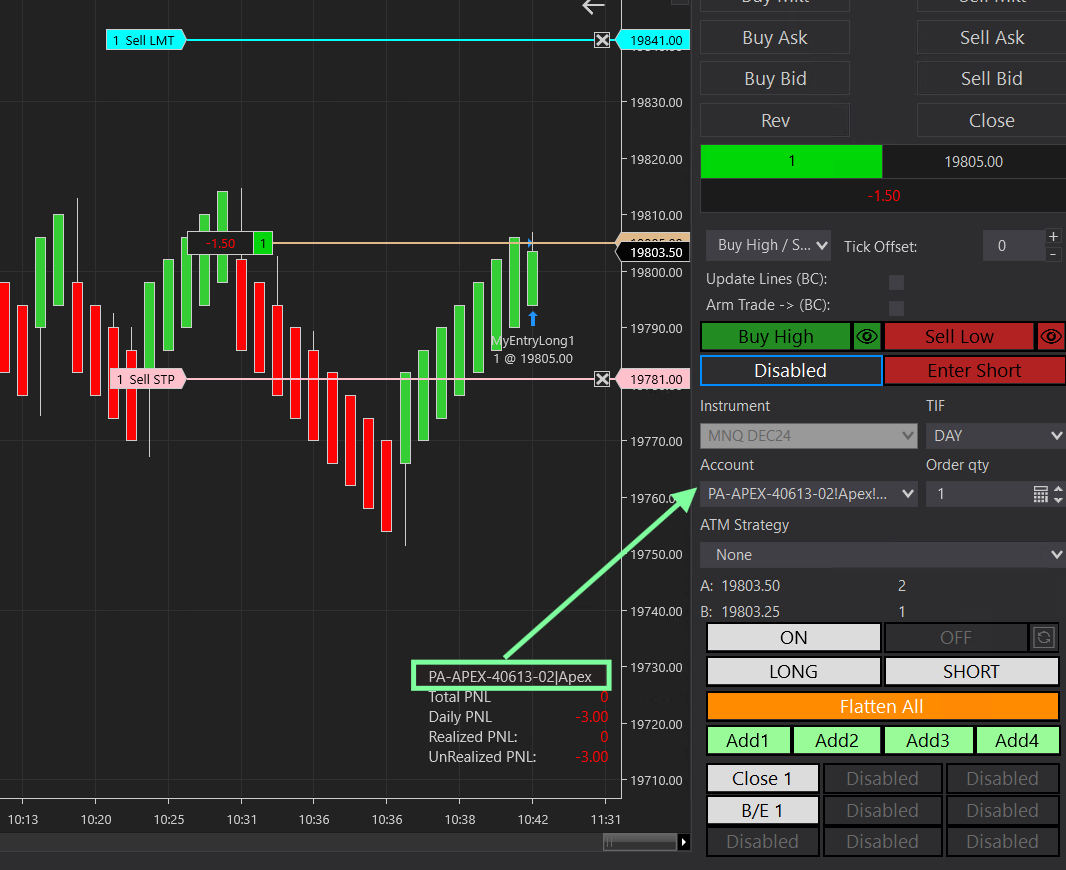
Task: Enable the Update Lines (BC) checkbox
Action: pyautogui.click(x=896, y=283)
